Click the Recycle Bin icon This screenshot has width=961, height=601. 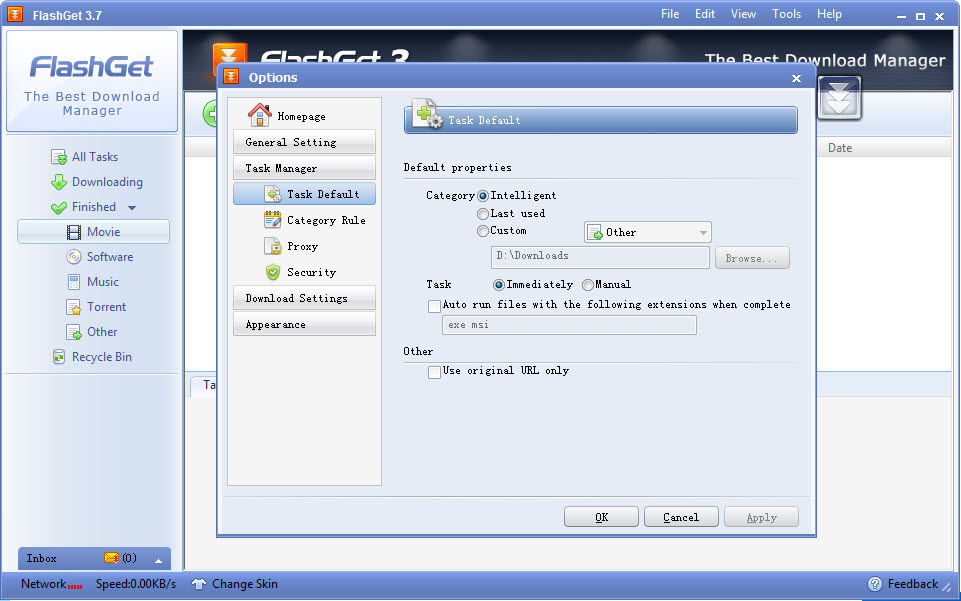59,357
